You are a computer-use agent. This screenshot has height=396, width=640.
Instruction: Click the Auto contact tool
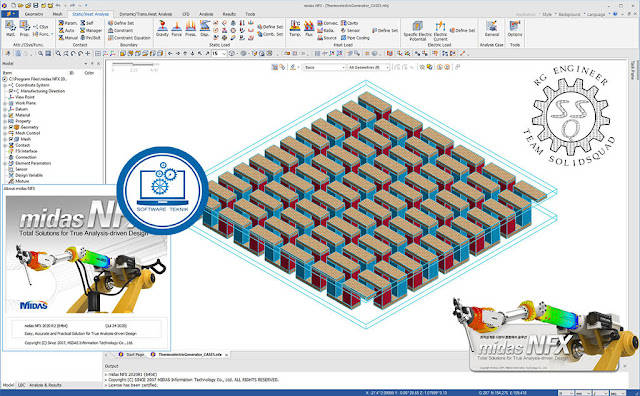click(67, 31)
